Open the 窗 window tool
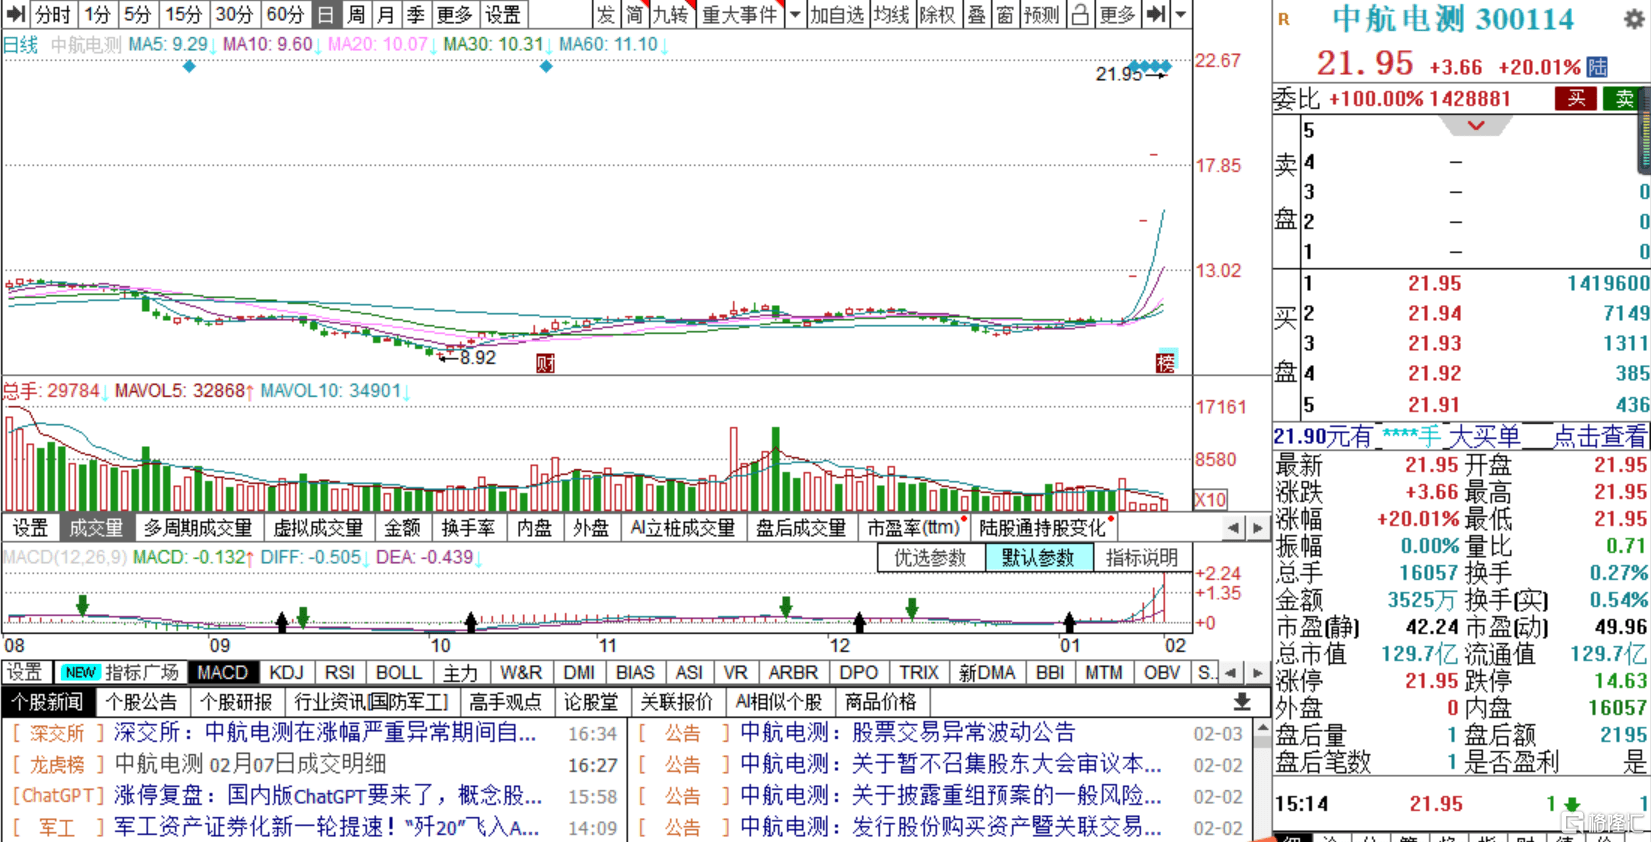1651x842 pixels. point(1005,14)
